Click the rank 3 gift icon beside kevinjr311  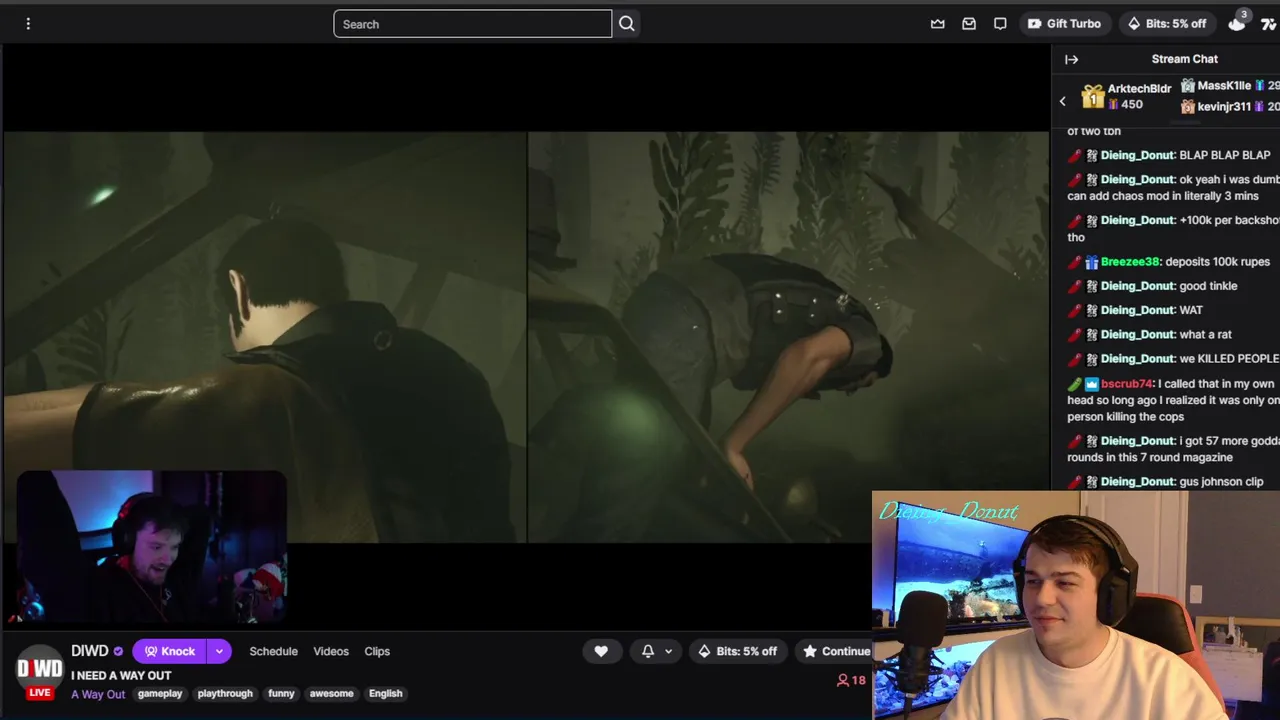coord(1188,106)
